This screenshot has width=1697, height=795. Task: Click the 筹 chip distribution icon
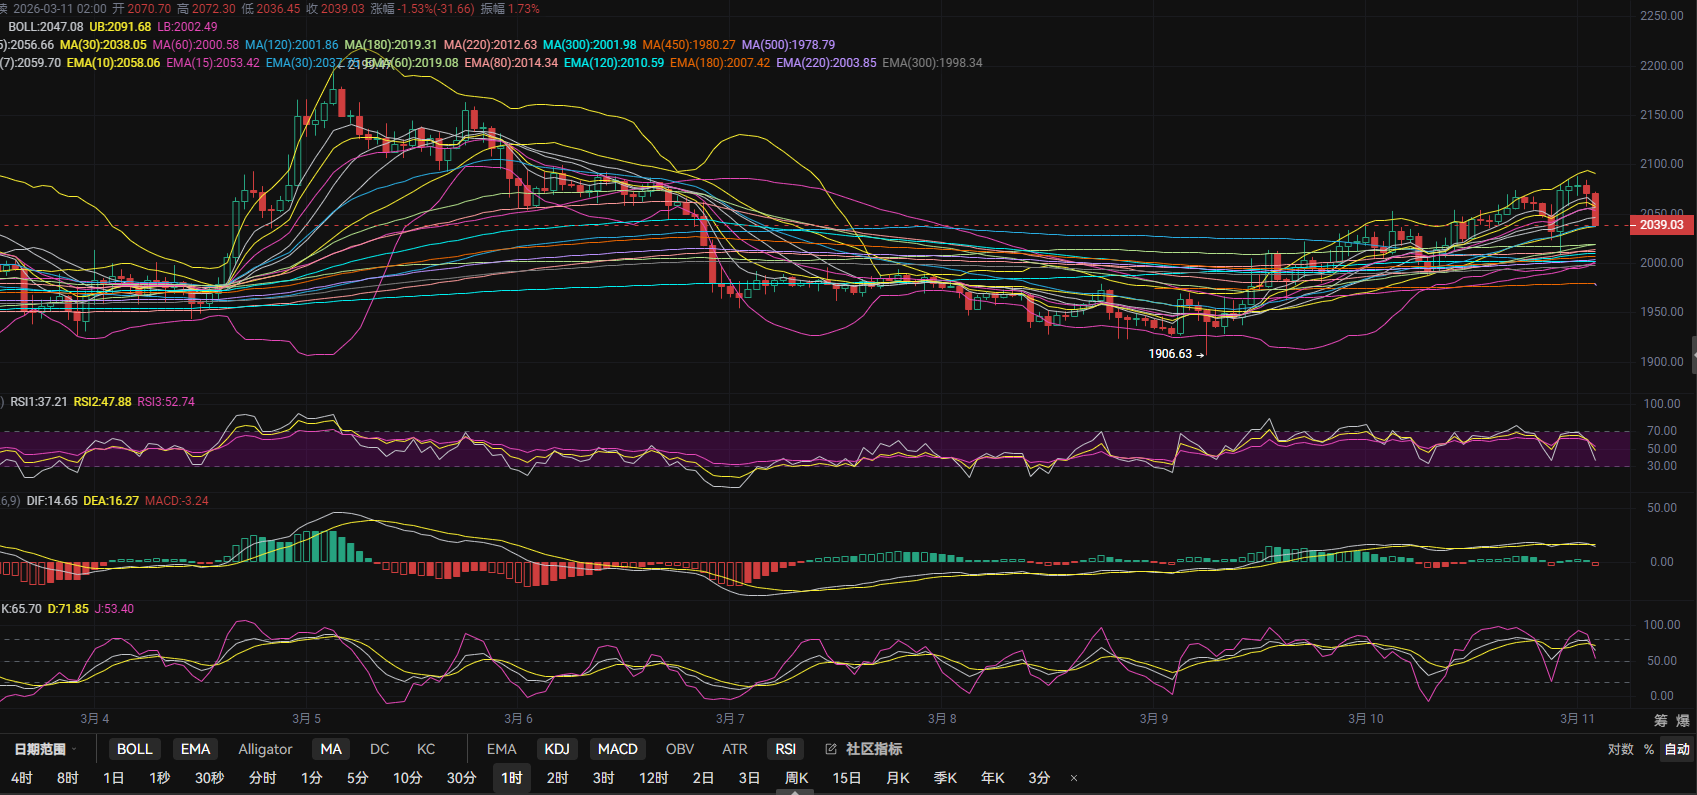[x=1661, y=720]
